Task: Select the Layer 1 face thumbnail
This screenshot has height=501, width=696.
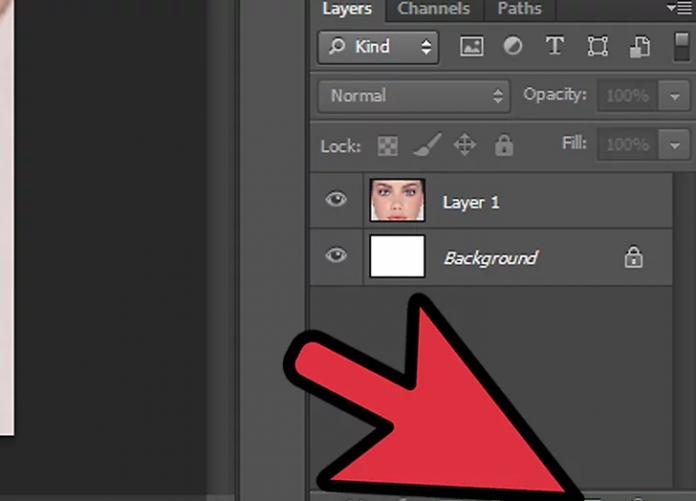Action: (x=397, y=200)
